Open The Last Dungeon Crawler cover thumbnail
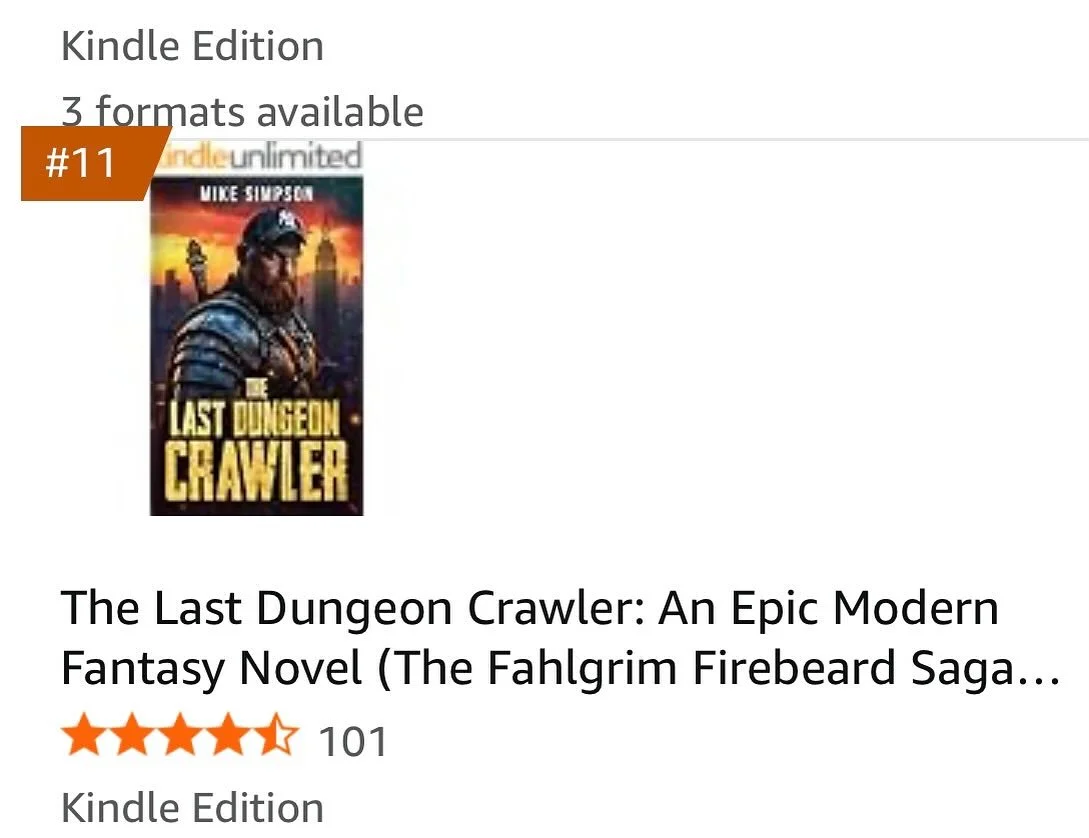 click(x=256, y=346)
